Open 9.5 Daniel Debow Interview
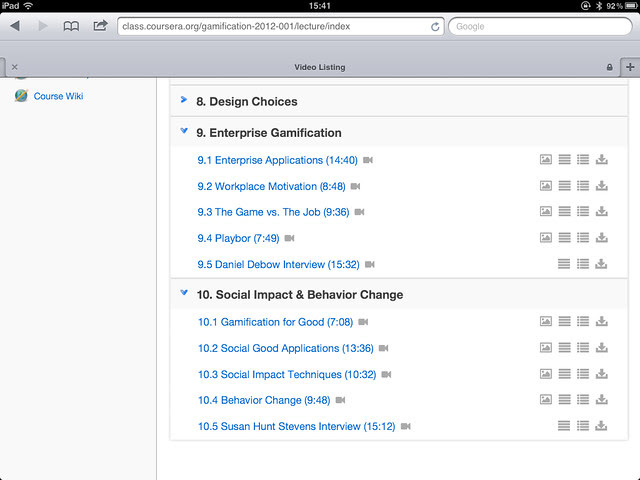This screenshot has height=480, width=640. [278, 264]
